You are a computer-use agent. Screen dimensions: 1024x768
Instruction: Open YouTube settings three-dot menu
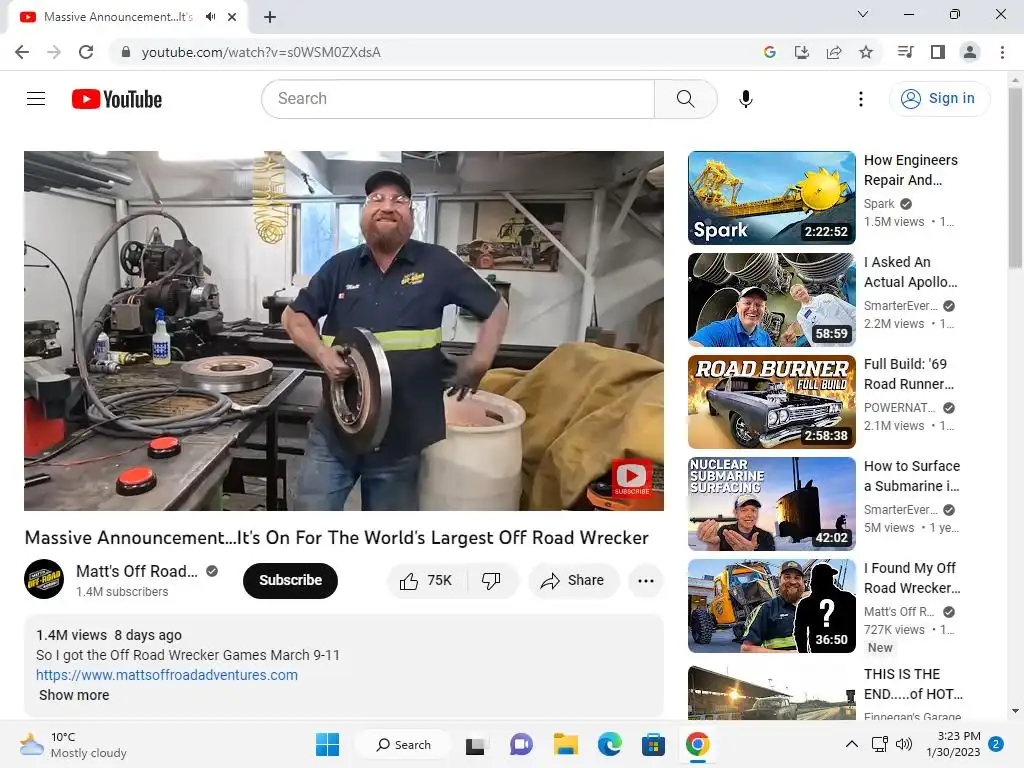[861, 99]
